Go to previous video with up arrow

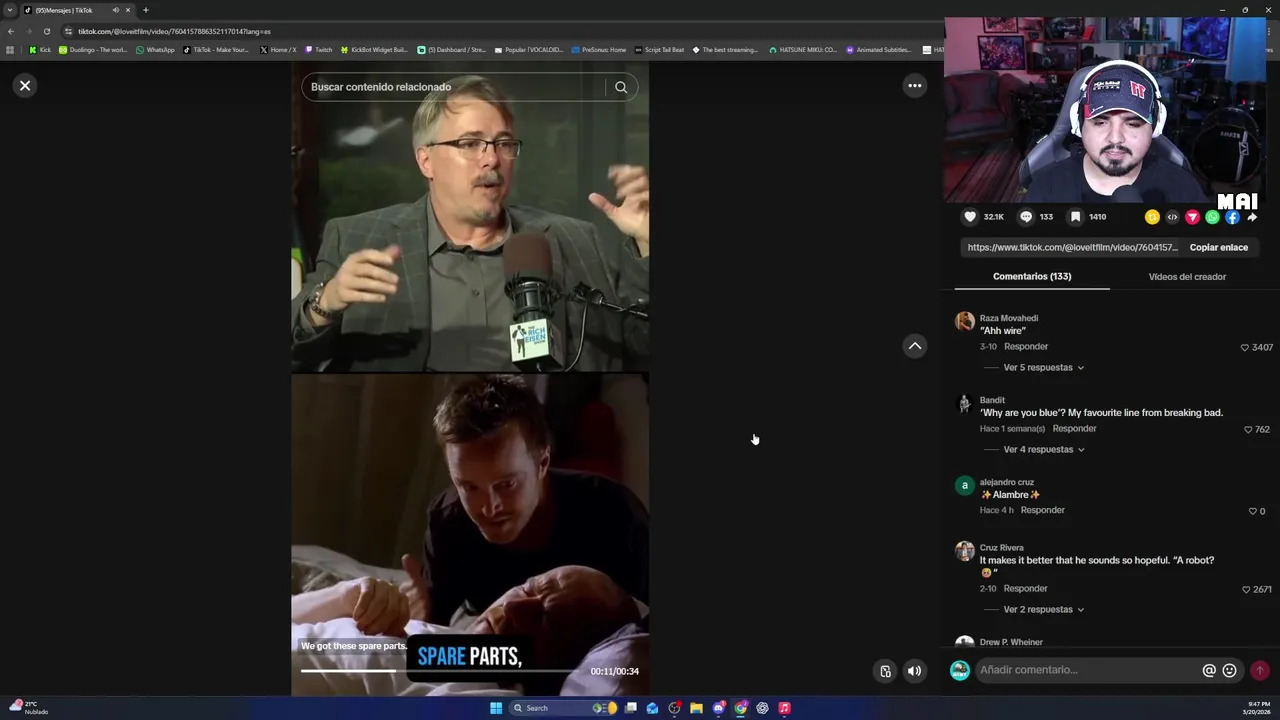[914, 346]
